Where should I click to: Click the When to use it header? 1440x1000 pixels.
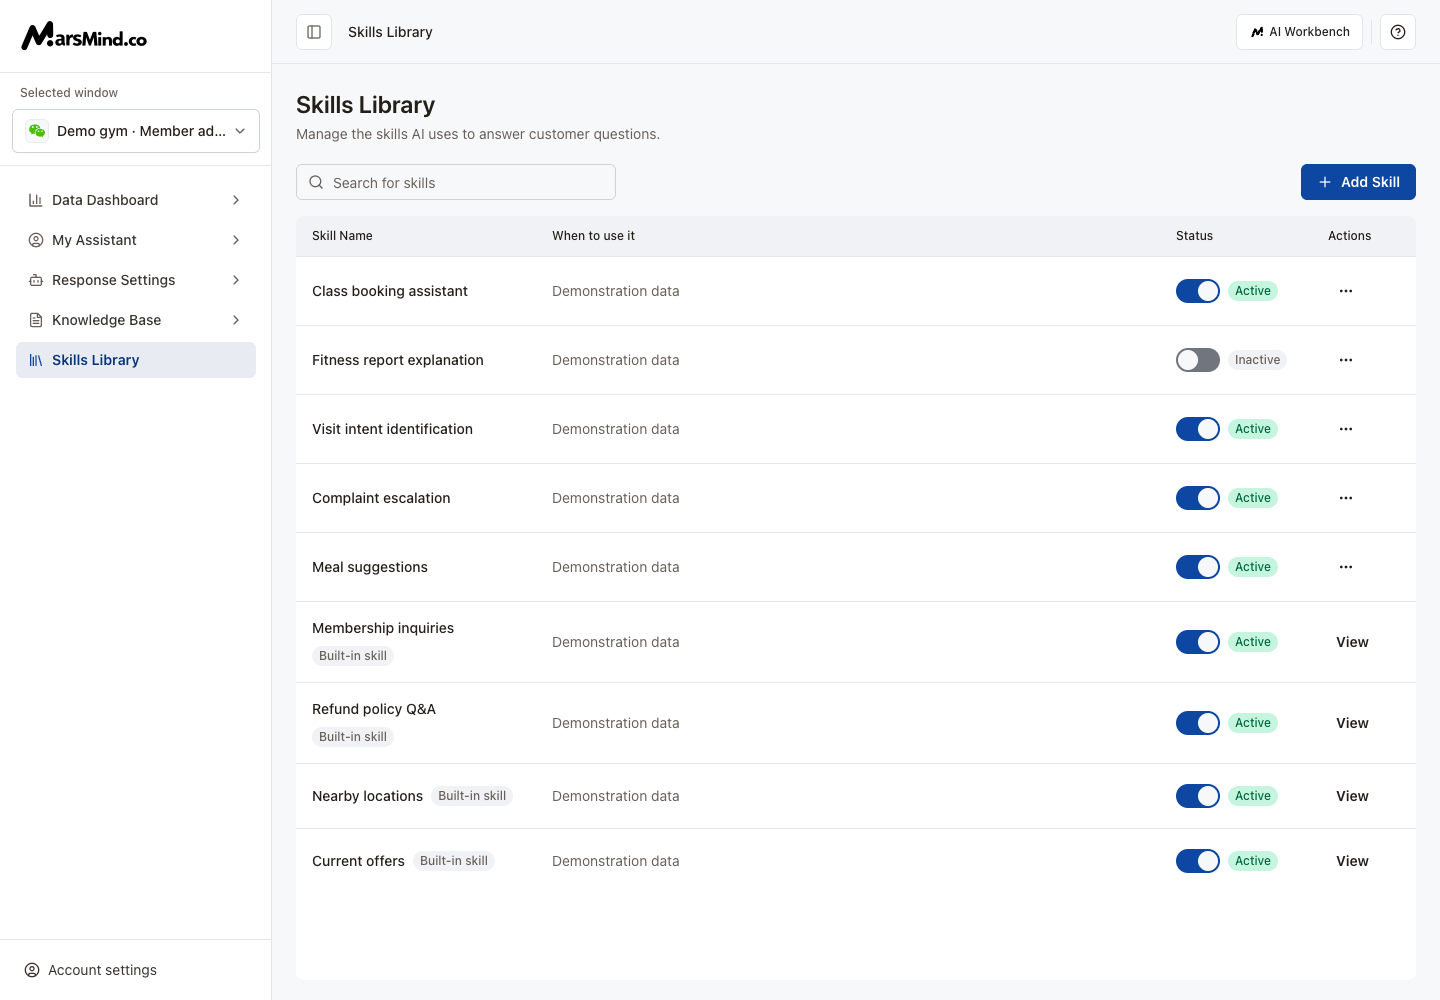pyautogui.click(x=593, y=236)
